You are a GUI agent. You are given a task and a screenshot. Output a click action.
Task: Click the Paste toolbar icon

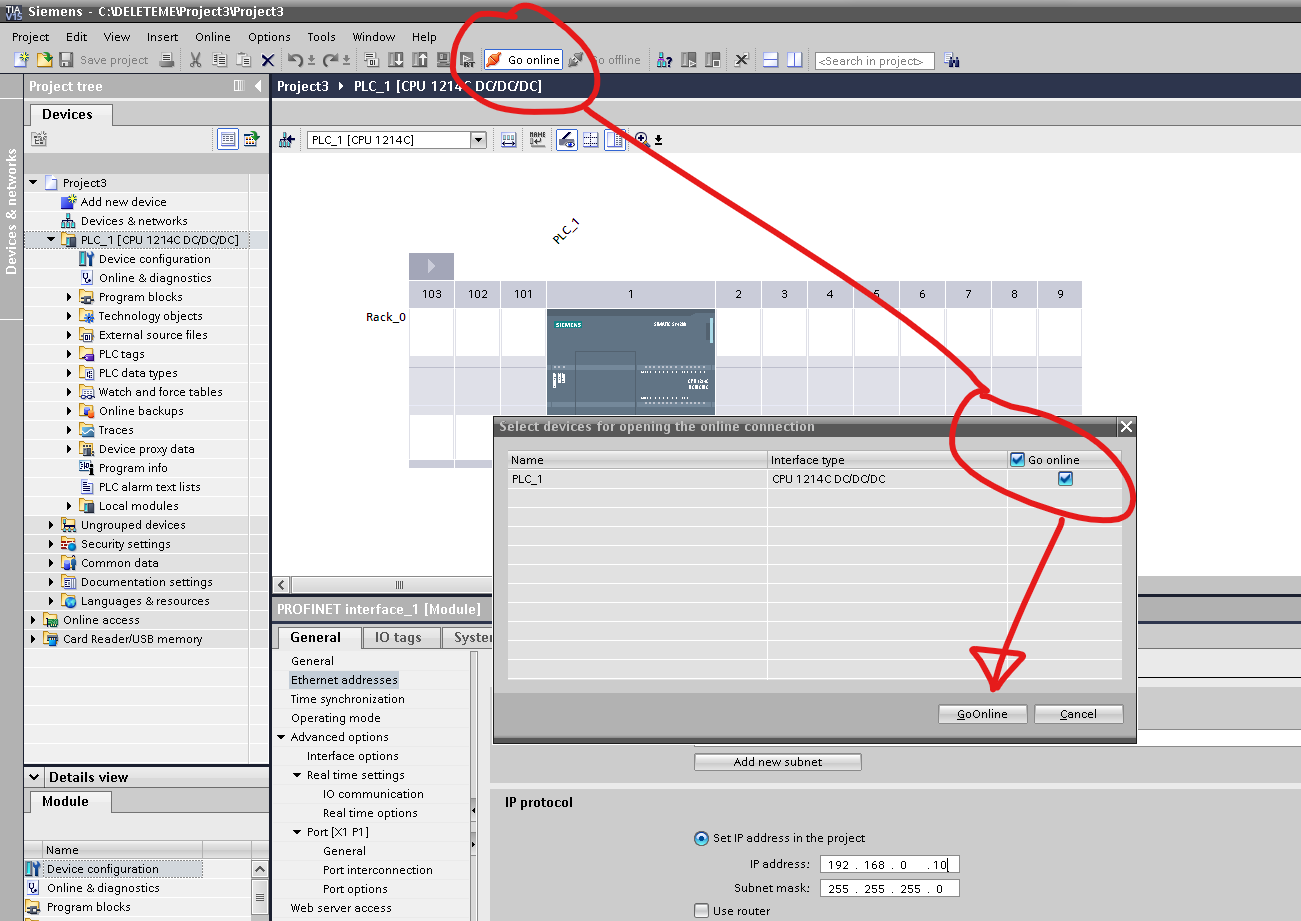[x=243, y=60]
